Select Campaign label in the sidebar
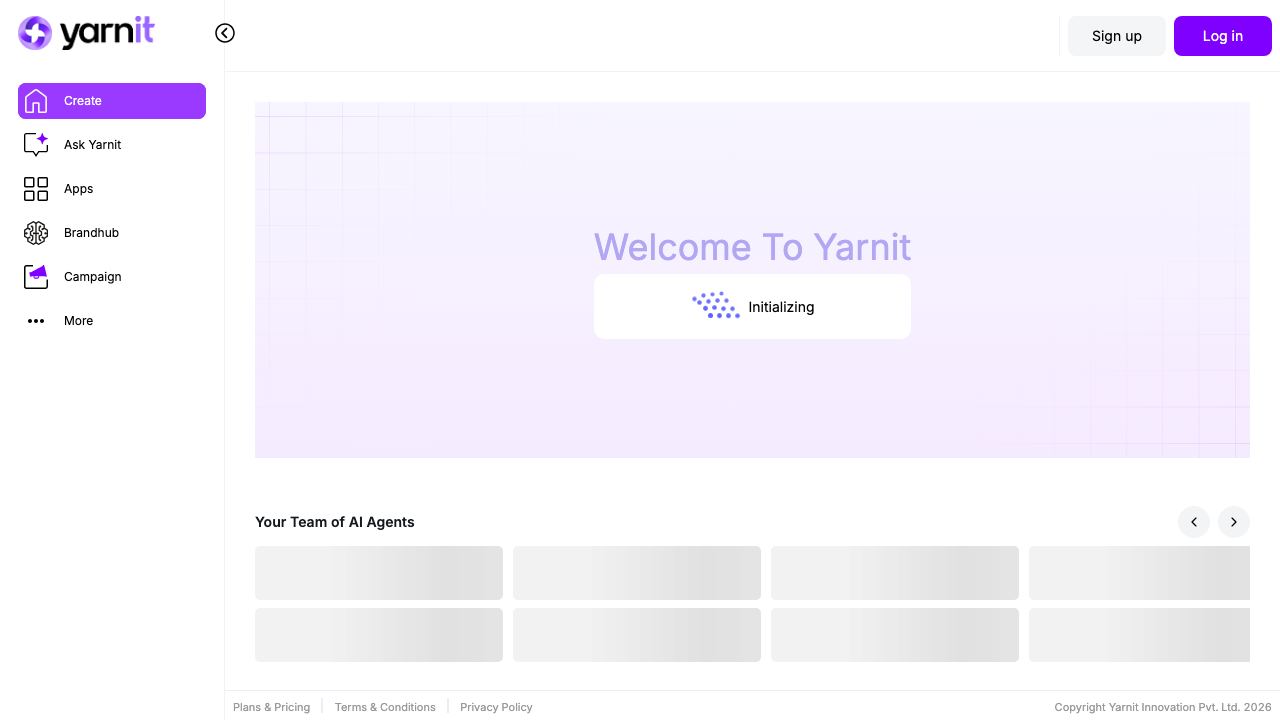The height and width of the screenshot is (720, 1280). click(92, 277)
